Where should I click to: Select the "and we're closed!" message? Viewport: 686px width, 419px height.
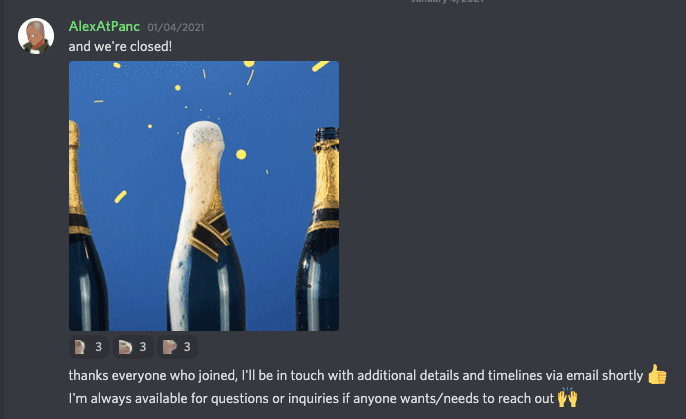120,46
